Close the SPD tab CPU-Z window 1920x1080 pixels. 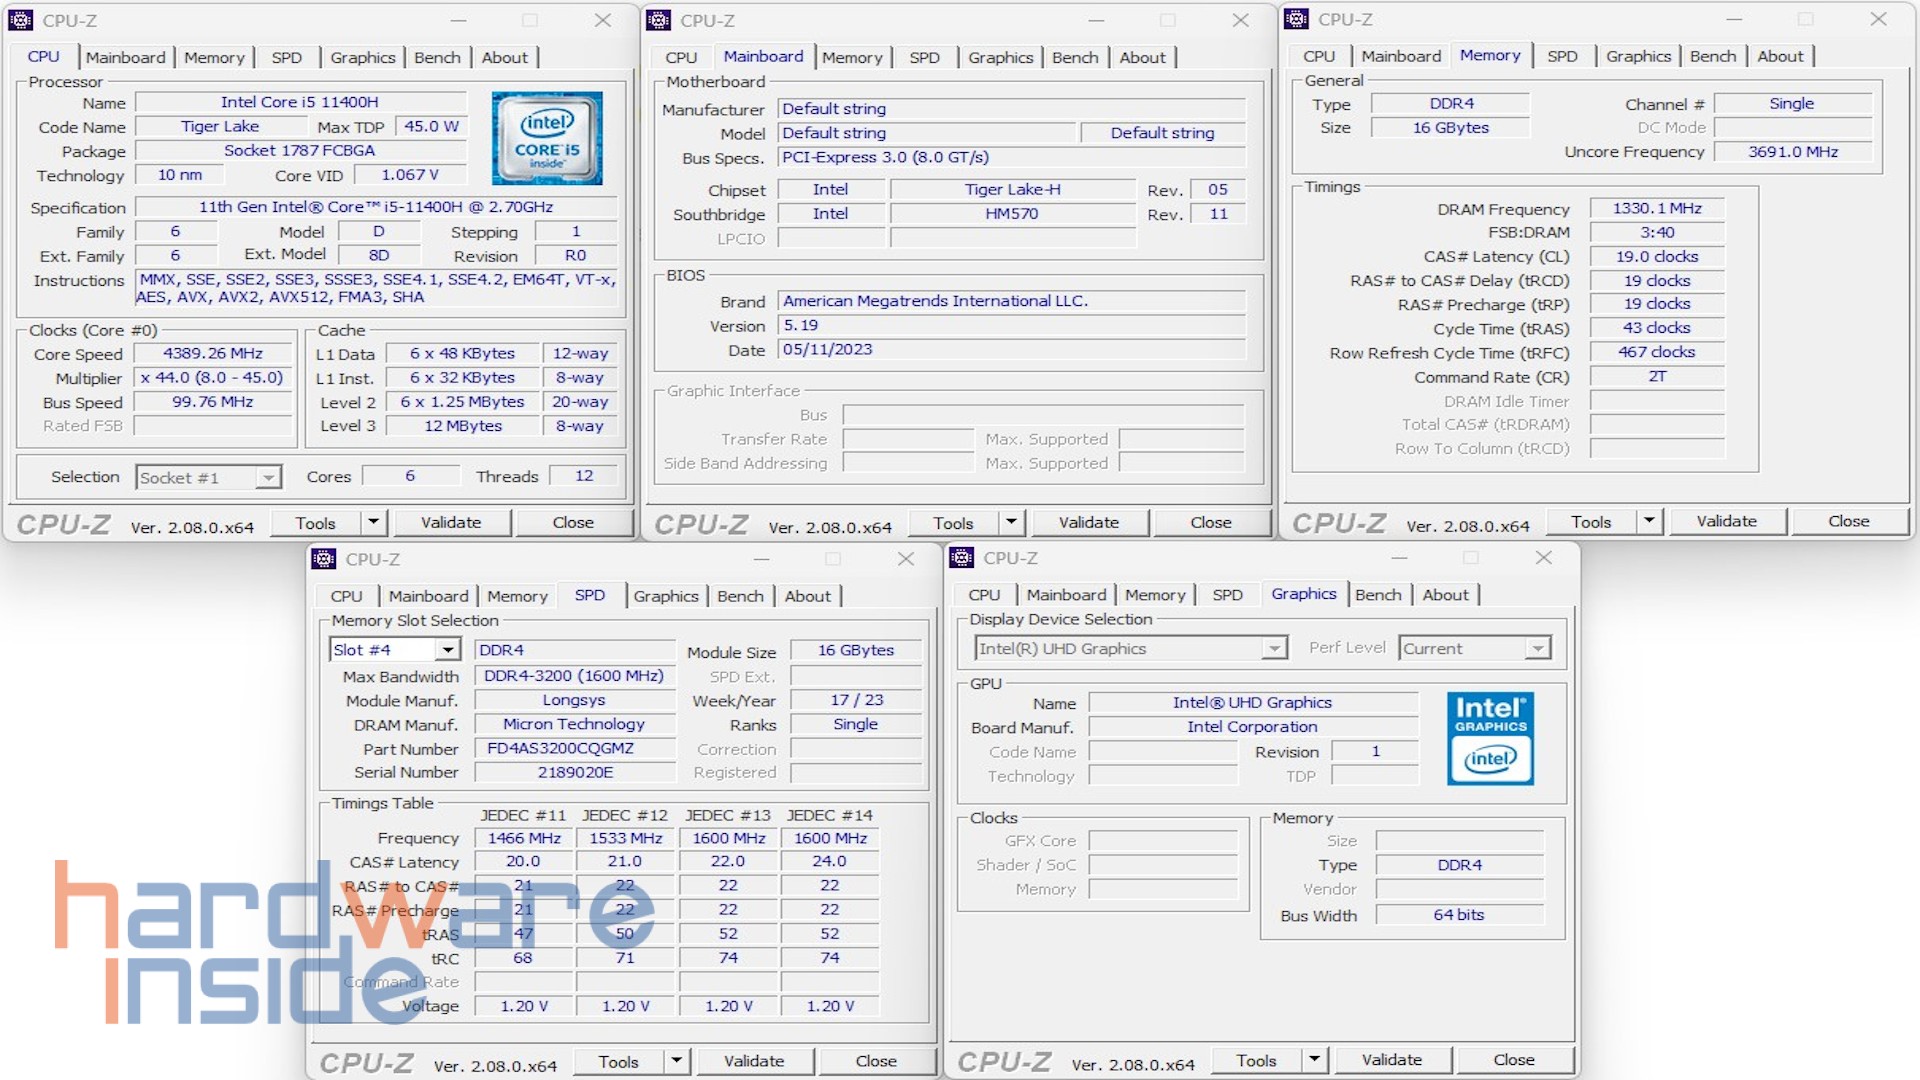pyautogui.click(x=906, y=559)
